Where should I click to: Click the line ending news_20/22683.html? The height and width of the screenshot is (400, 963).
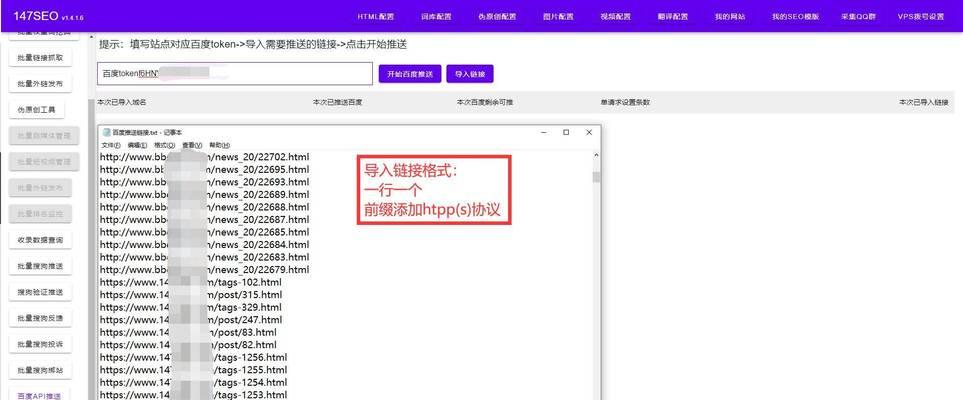[x=205, y=257]
